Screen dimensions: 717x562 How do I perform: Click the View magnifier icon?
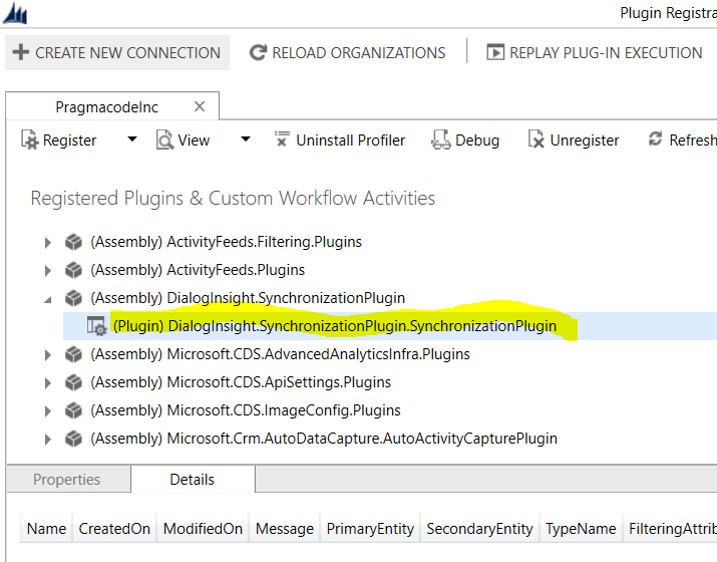(165, 139)
